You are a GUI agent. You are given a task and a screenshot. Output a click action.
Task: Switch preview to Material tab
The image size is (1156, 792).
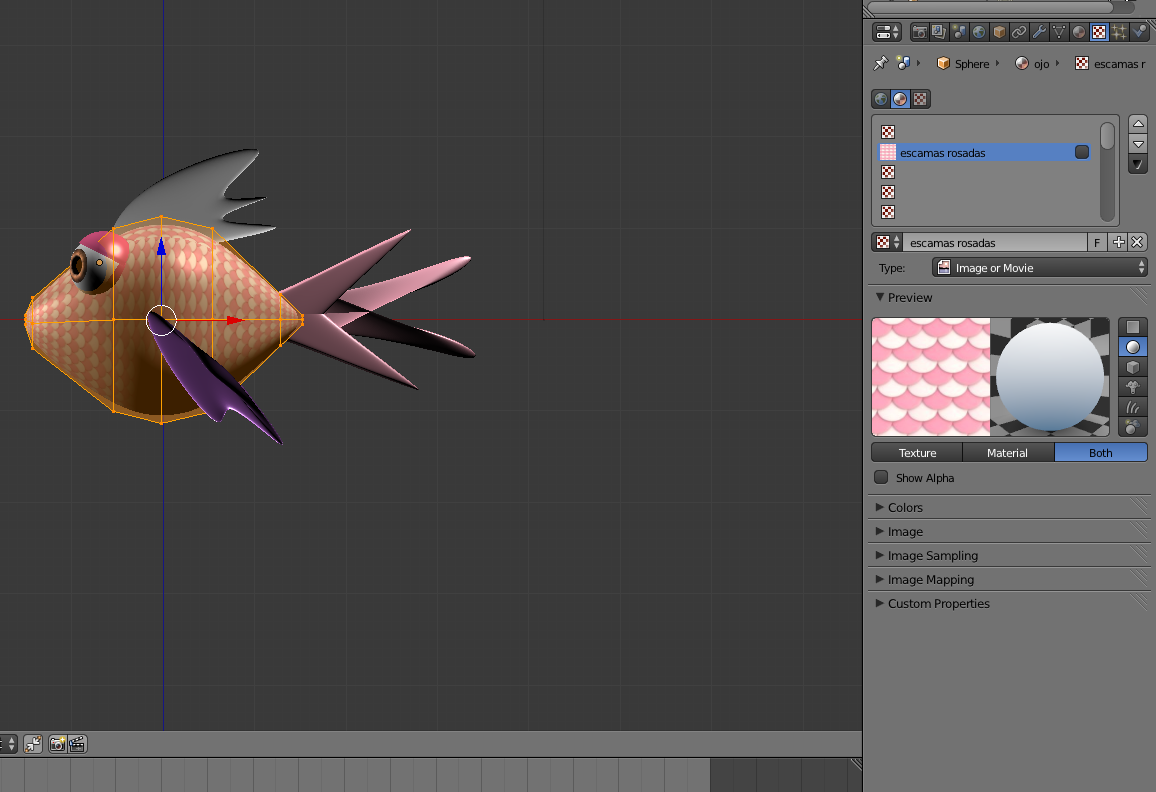[x=1008, y=452]
